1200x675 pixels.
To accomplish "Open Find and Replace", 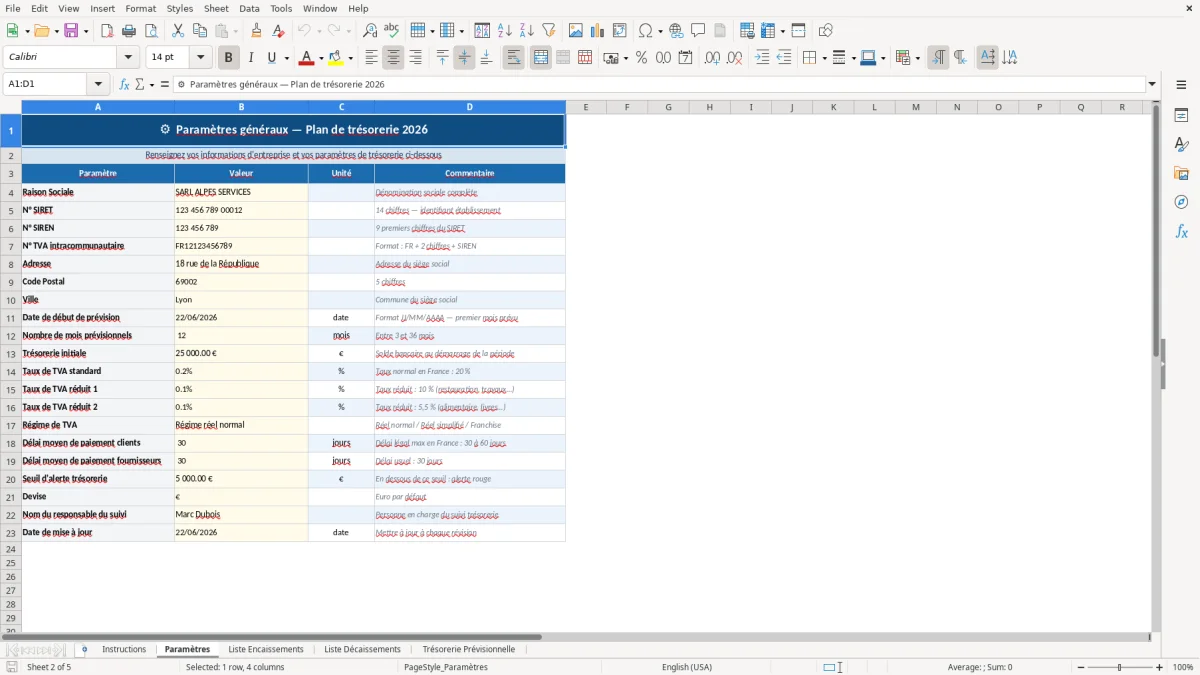I will [370, 31].
